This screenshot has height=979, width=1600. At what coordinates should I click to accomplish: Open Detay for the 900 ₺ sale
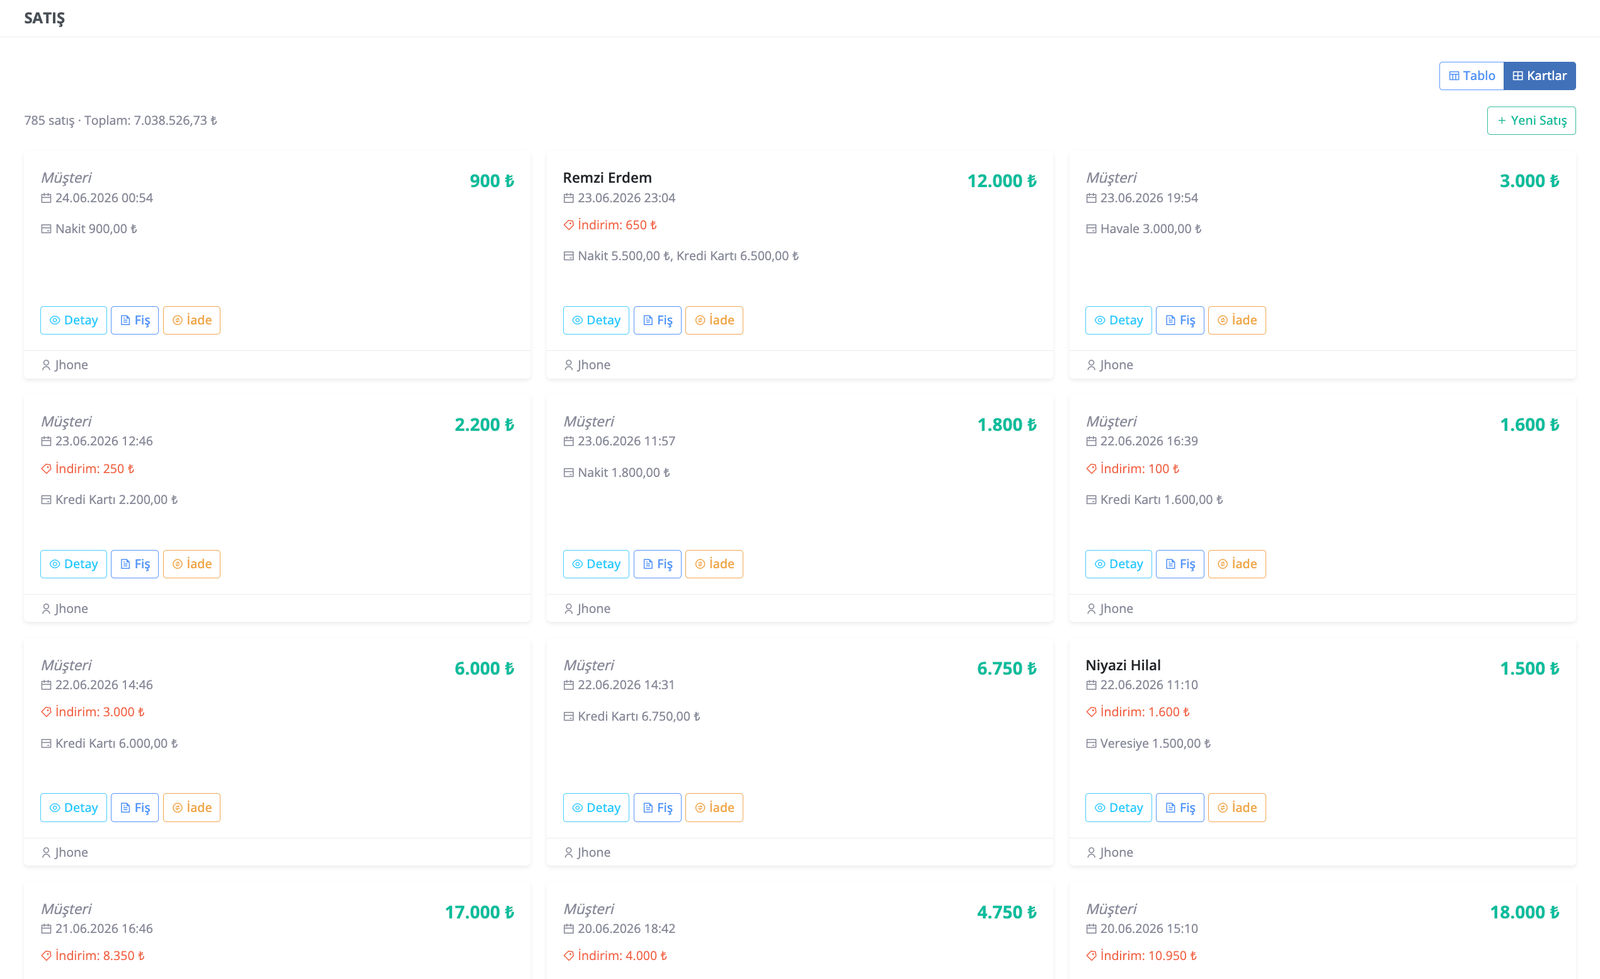click(73, 320)
